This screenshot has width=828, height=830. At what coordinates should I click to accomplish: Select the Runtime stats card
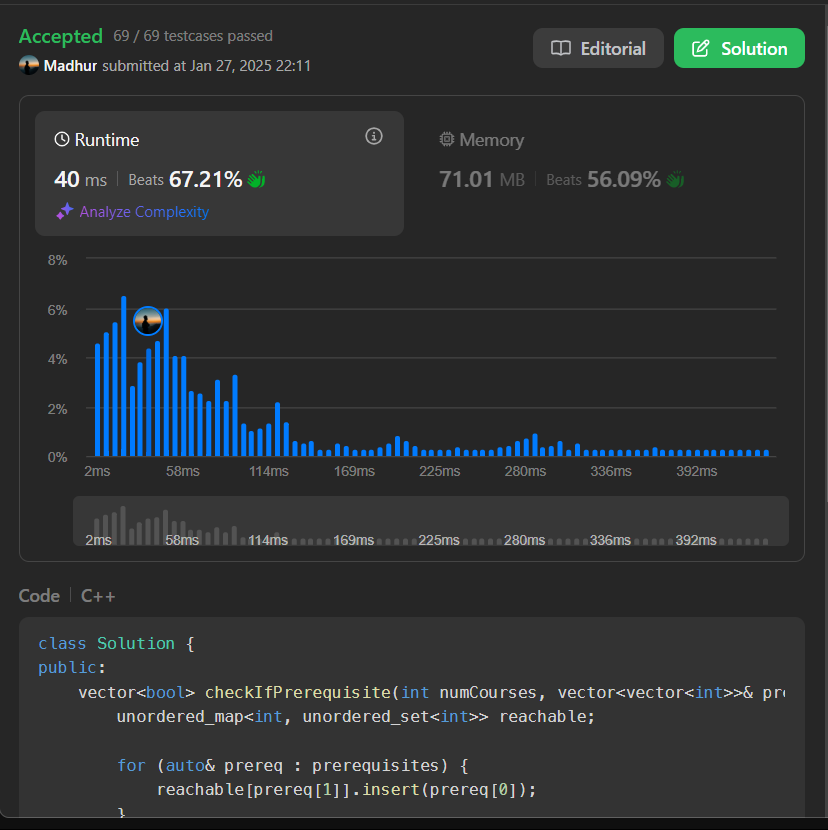click(x=219, y=173)
